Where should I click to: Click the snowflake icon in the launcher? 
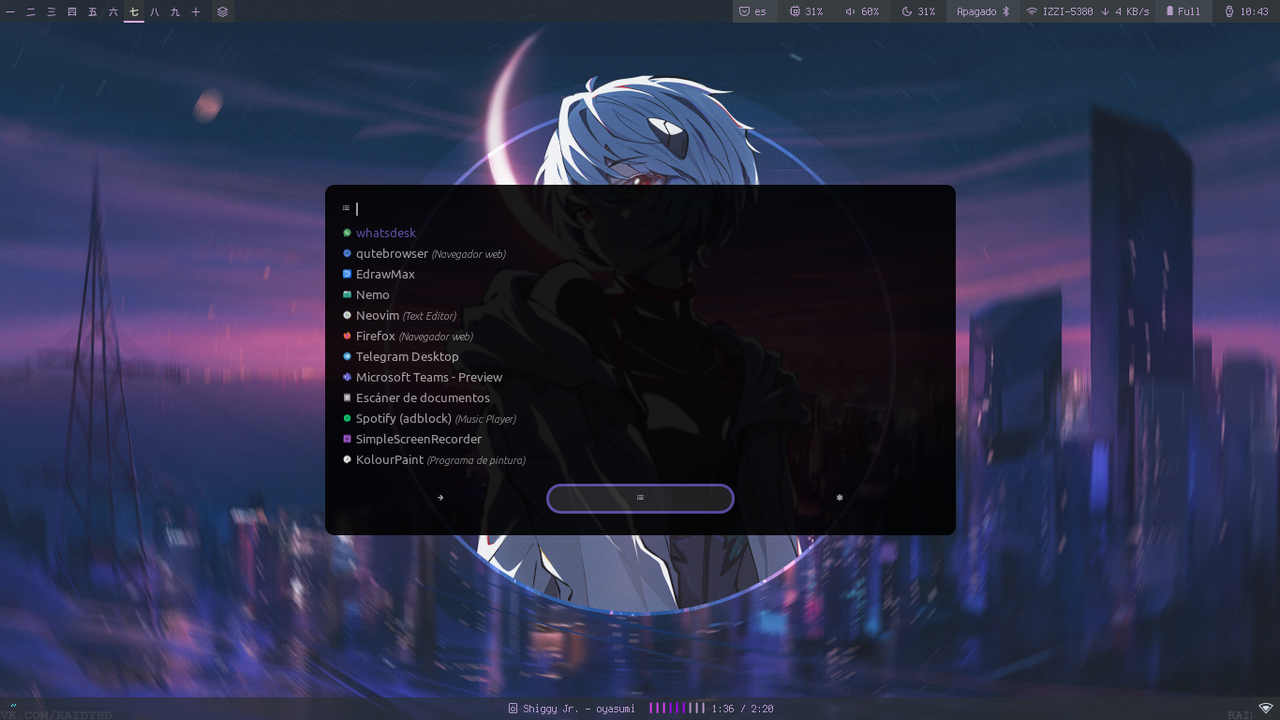pyautogui.click(x=839, y=497)
